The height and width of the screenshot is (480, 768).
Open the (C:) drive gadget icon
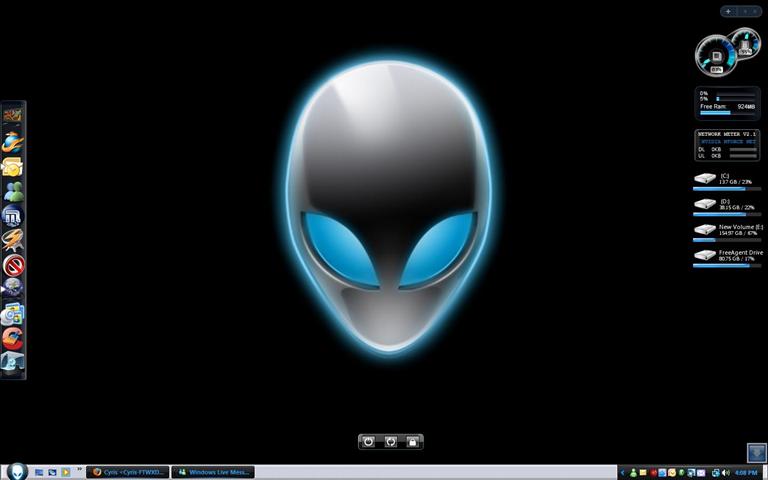705,178
